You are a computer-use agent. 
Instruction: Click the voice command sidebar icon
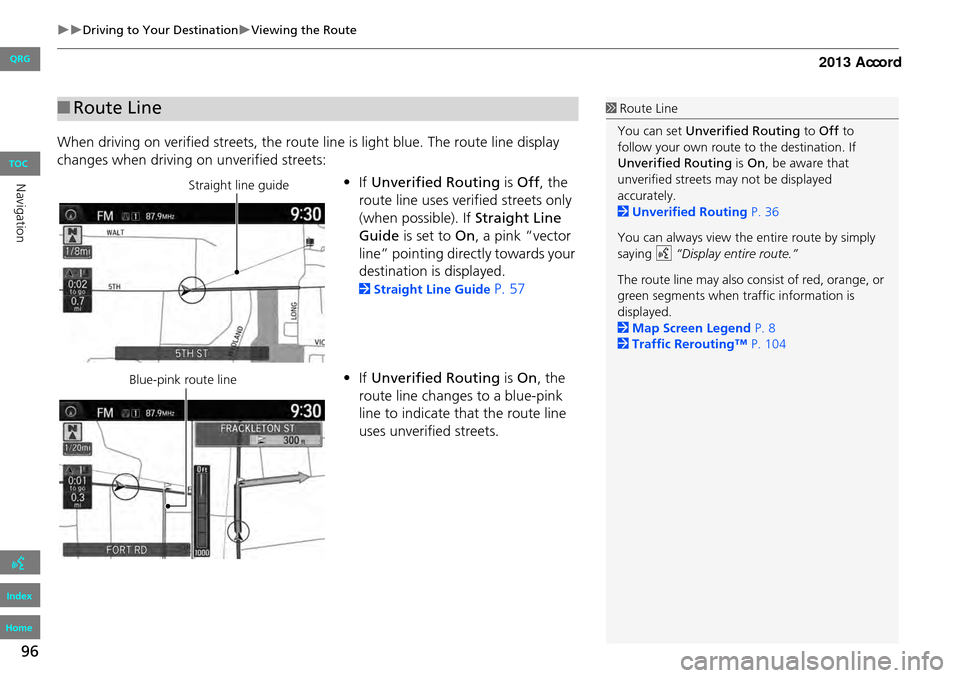[20, 562]
